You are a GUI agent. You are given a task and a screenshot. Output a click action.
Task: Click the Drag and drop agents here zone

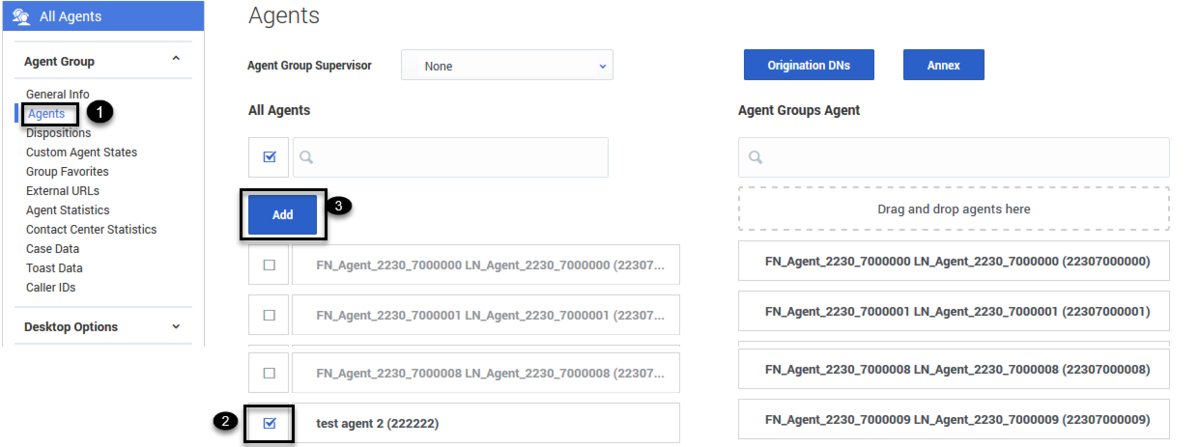coord(953,209)
